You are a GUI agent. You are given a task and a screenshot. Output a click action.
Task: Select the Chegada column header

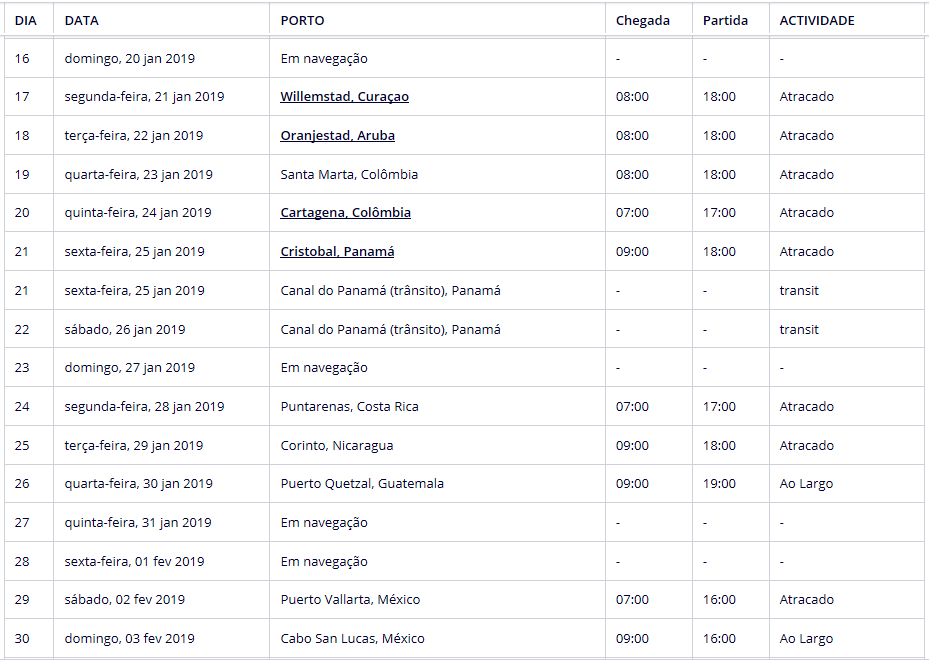coord(642,20)
